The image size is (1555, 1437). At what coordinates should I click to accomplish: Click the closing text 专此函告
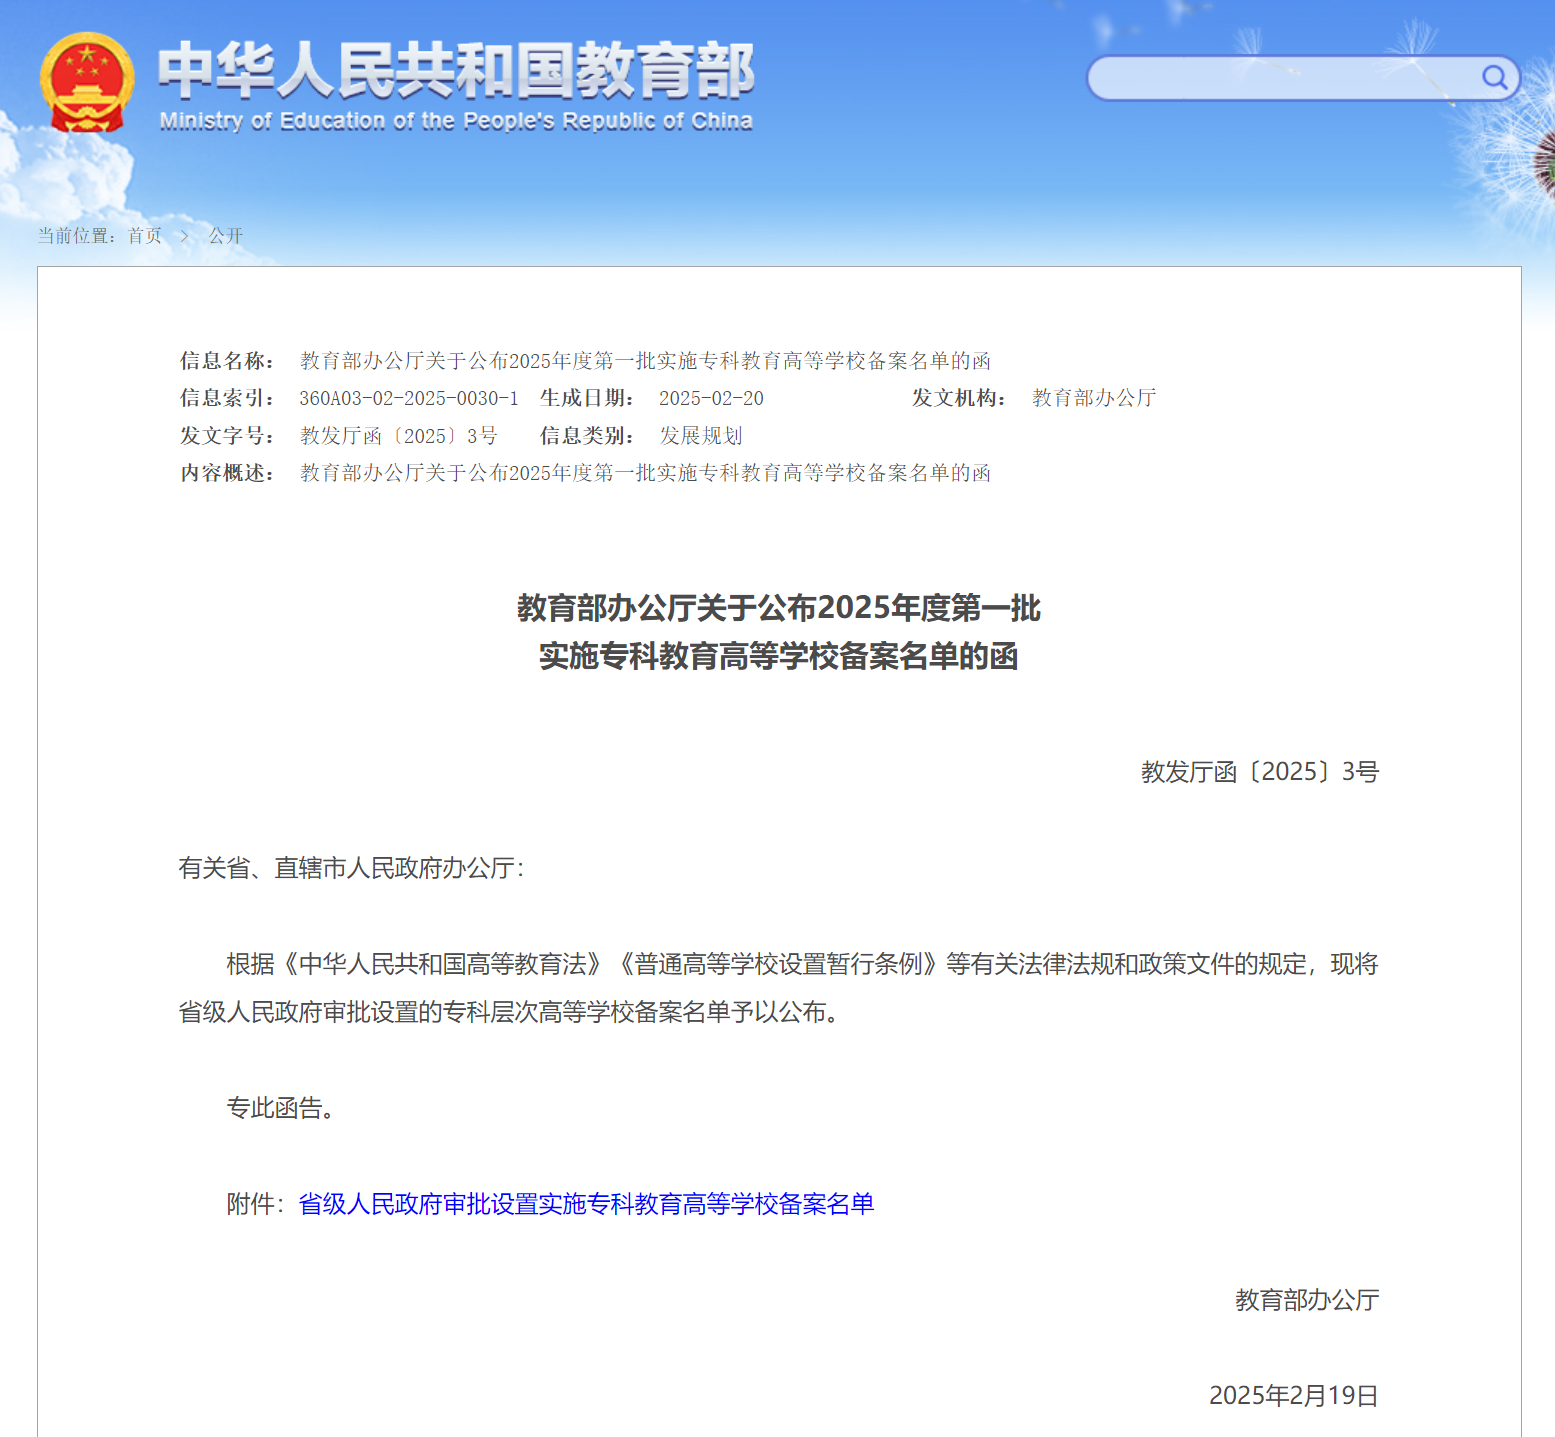click(281, 1108)
